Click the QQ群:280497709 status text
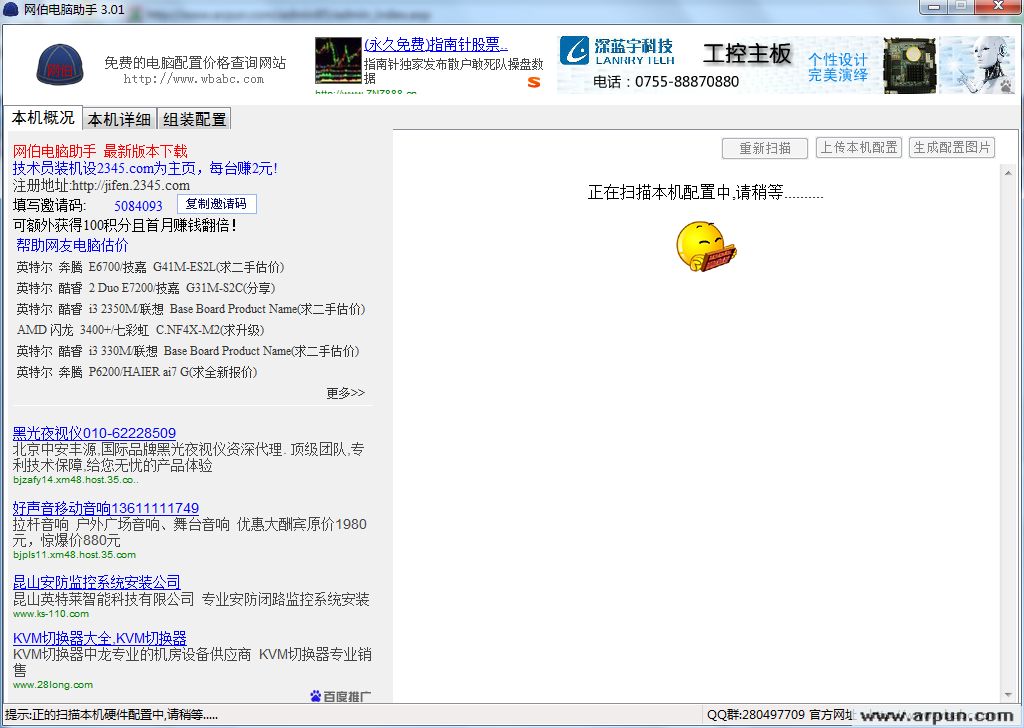Viewport: 1024px width, 728px height. coord(756,715)
